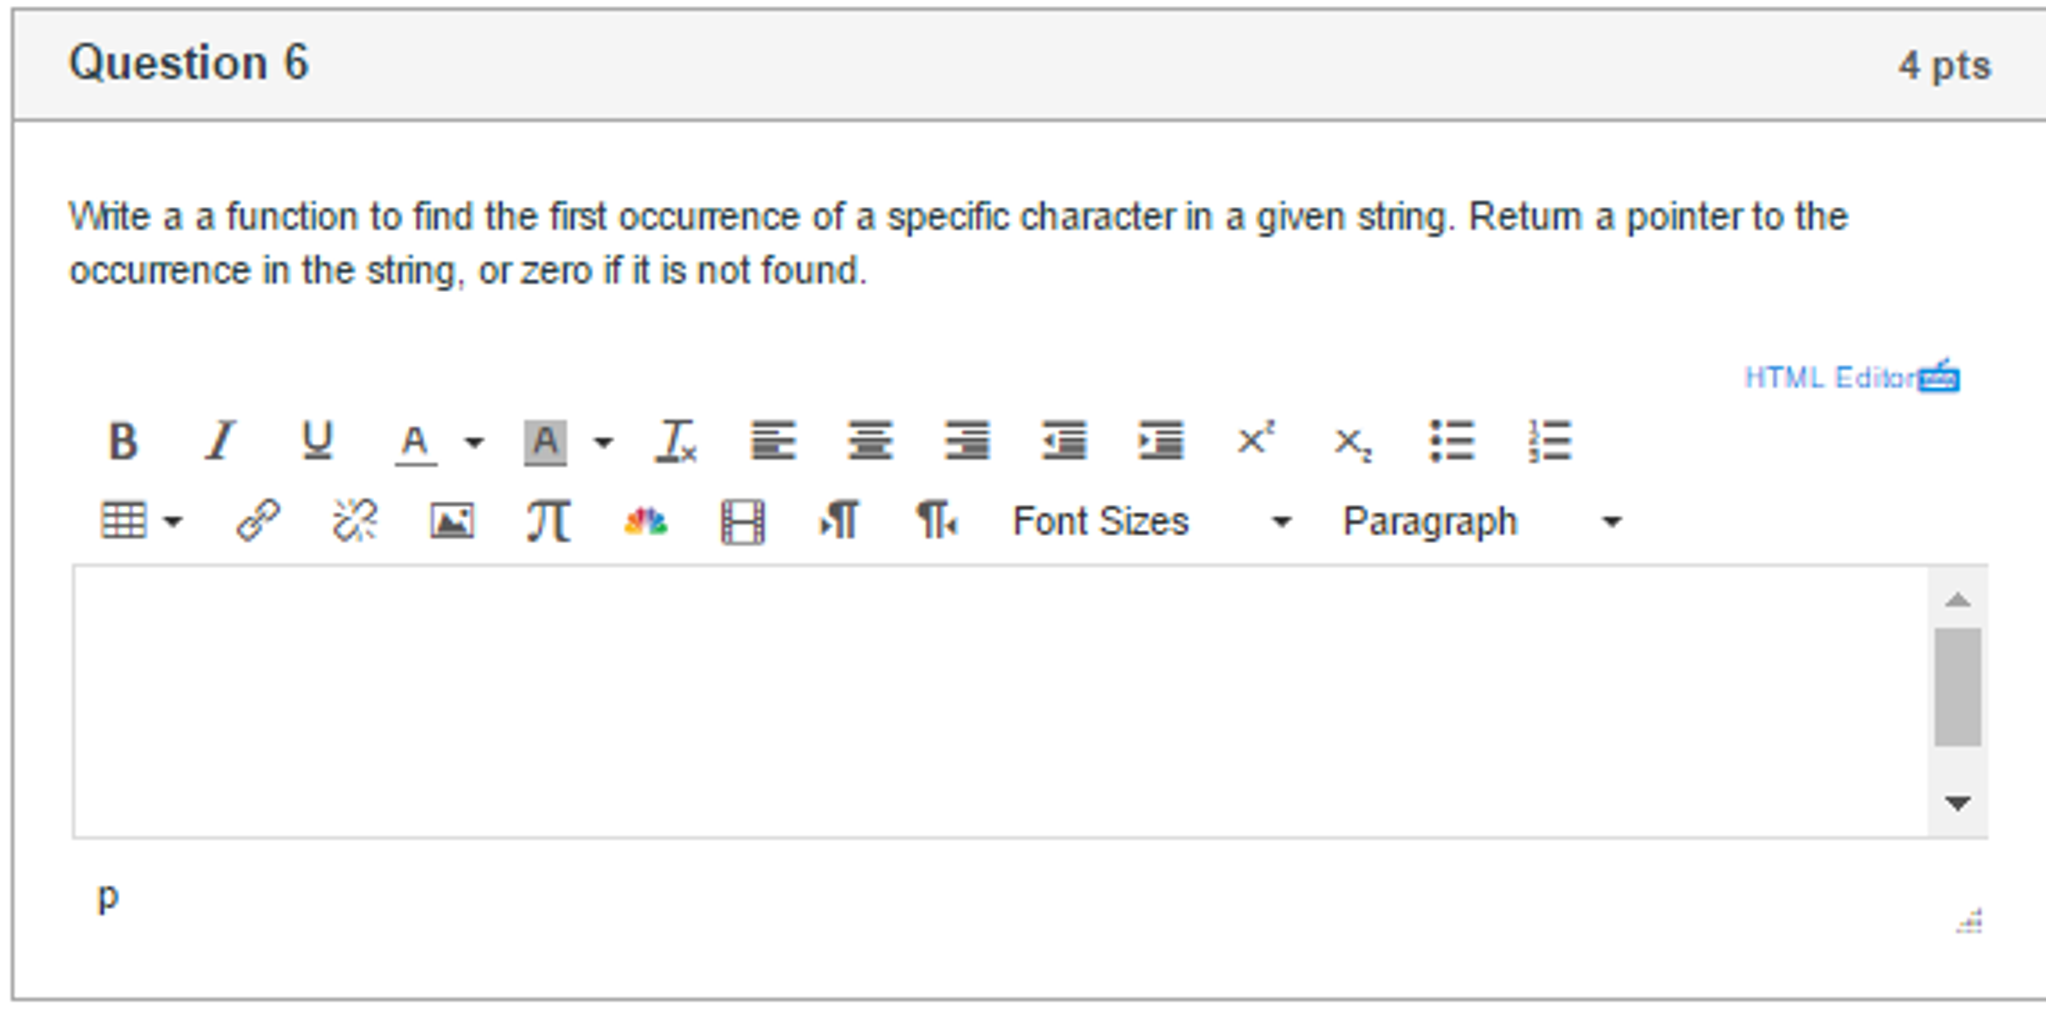Open the Font Sizes dropdown
The width and height of the screenshot is (2046, 1012).
coord(1100,520)
